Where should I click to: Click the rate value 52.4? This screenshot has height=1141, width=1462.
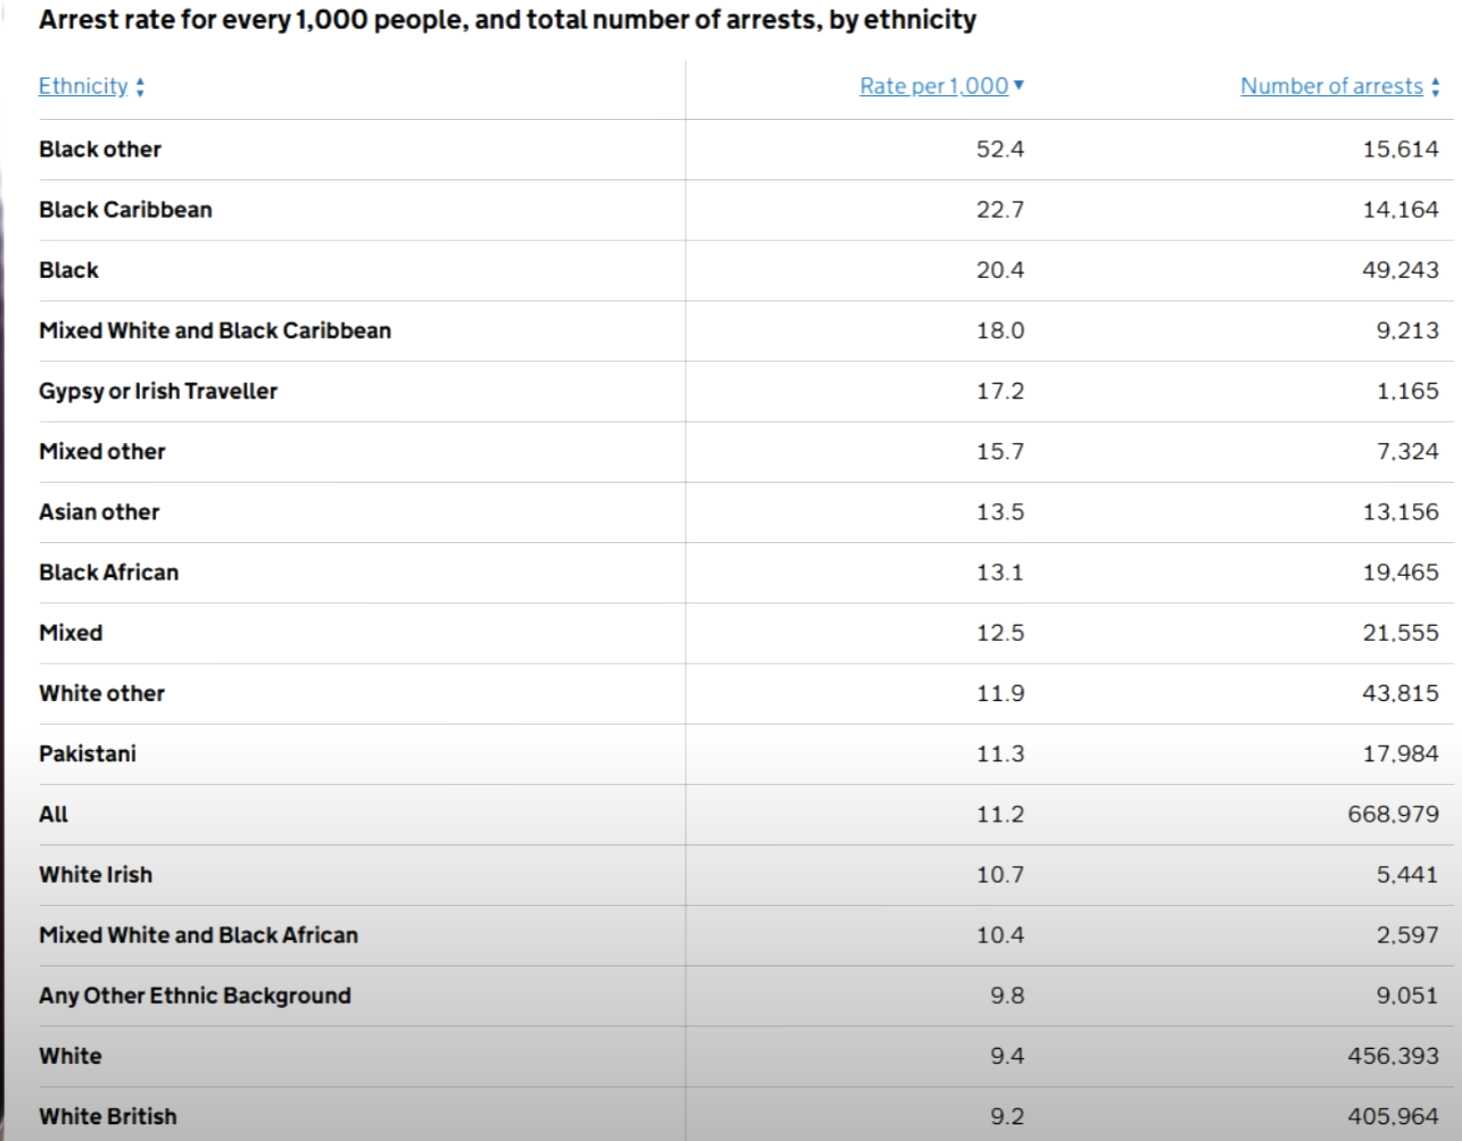click(1000, 149)
